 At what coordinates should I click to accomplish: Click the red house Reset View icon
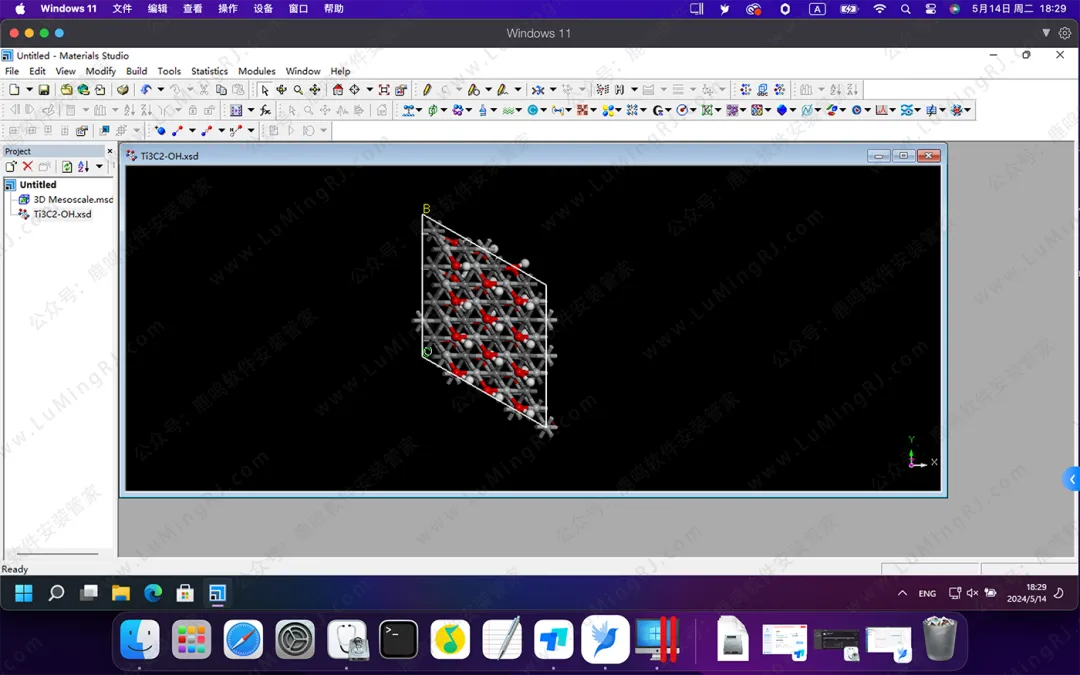coord(338,90)
